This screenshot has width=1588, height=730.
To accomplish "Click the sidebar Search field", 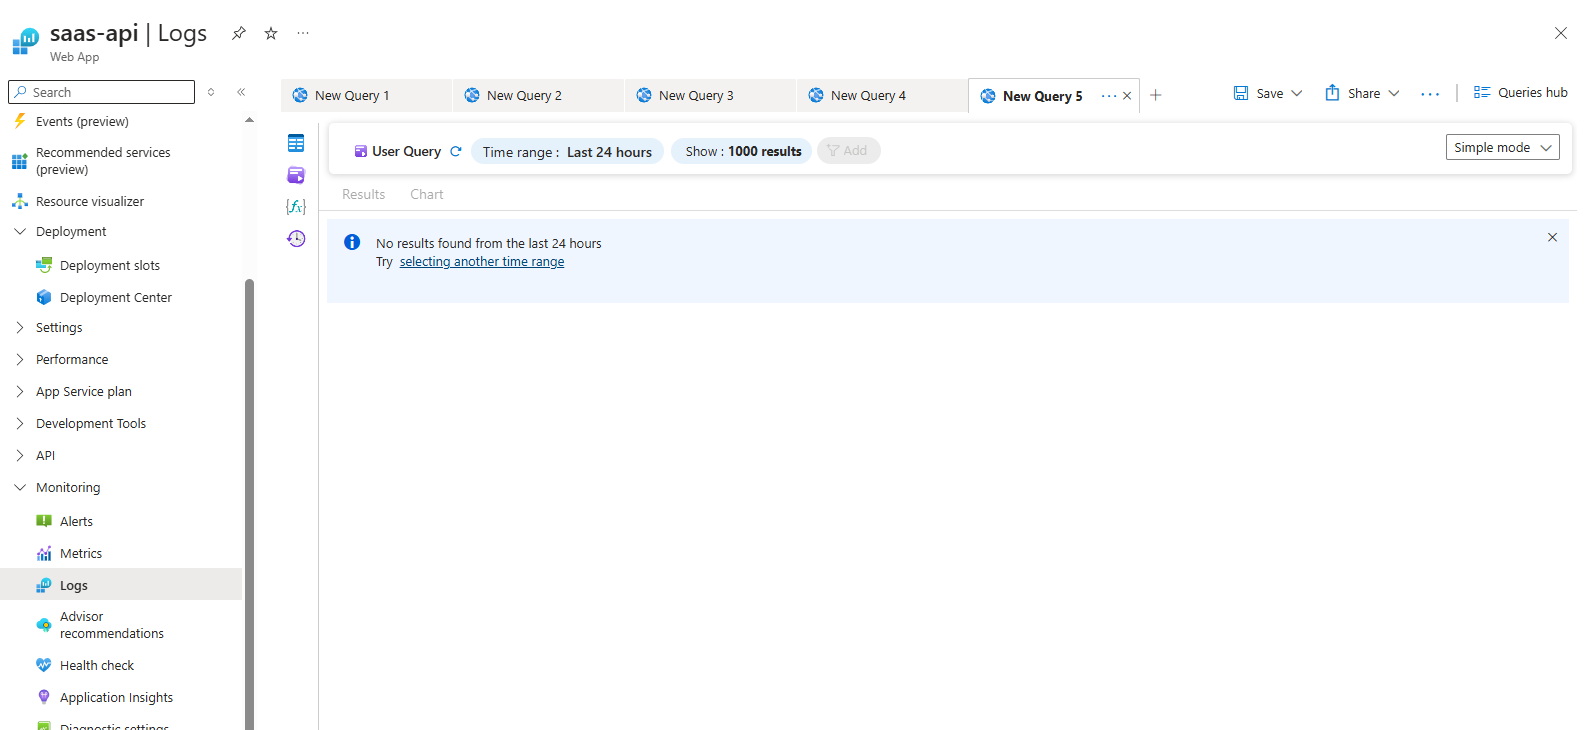I will click(101, 92).
